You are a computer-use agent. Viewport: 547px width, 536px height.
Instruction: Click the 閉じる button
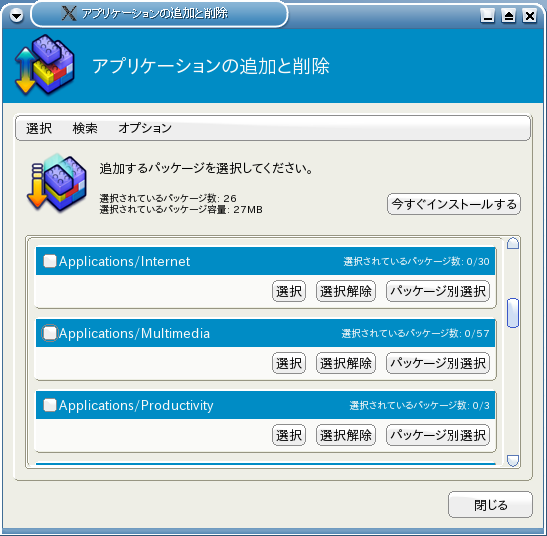[x=490, y=505]
